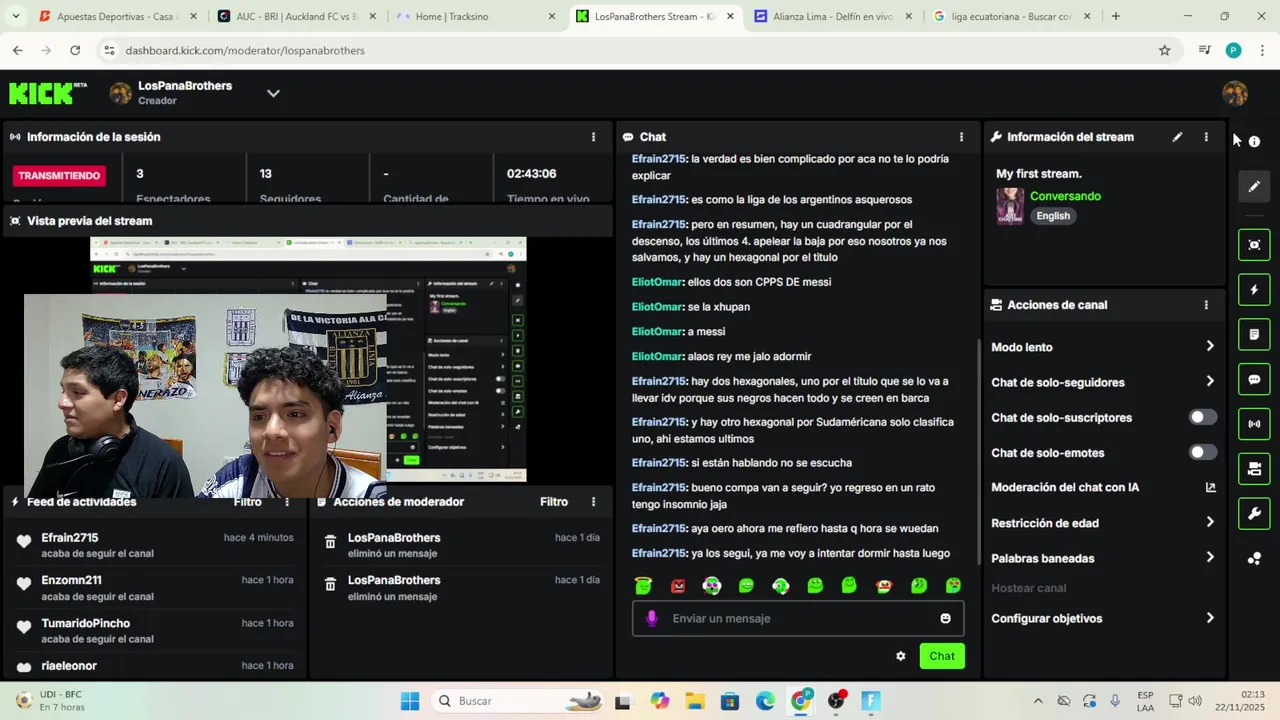Open chat settings gear icon
This screenshot has width=1280, height=720.
(x=900, y=656)
